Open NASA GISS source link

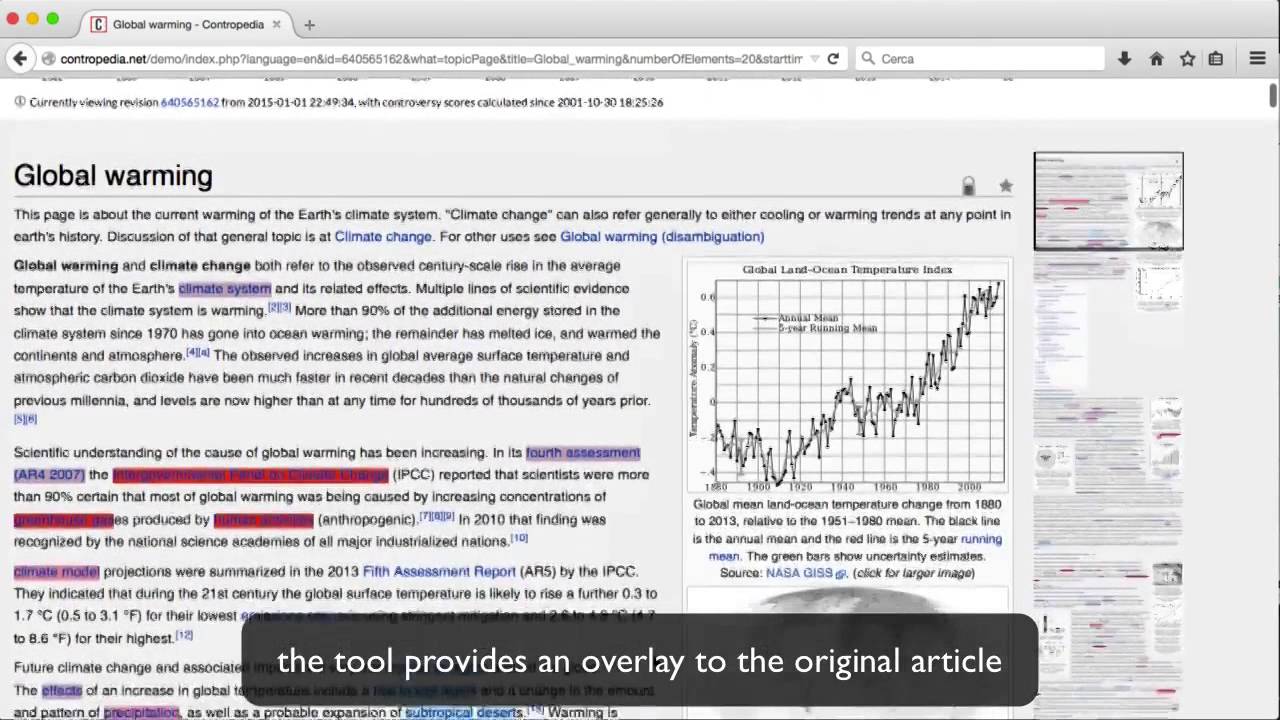[x=806, y=574]
